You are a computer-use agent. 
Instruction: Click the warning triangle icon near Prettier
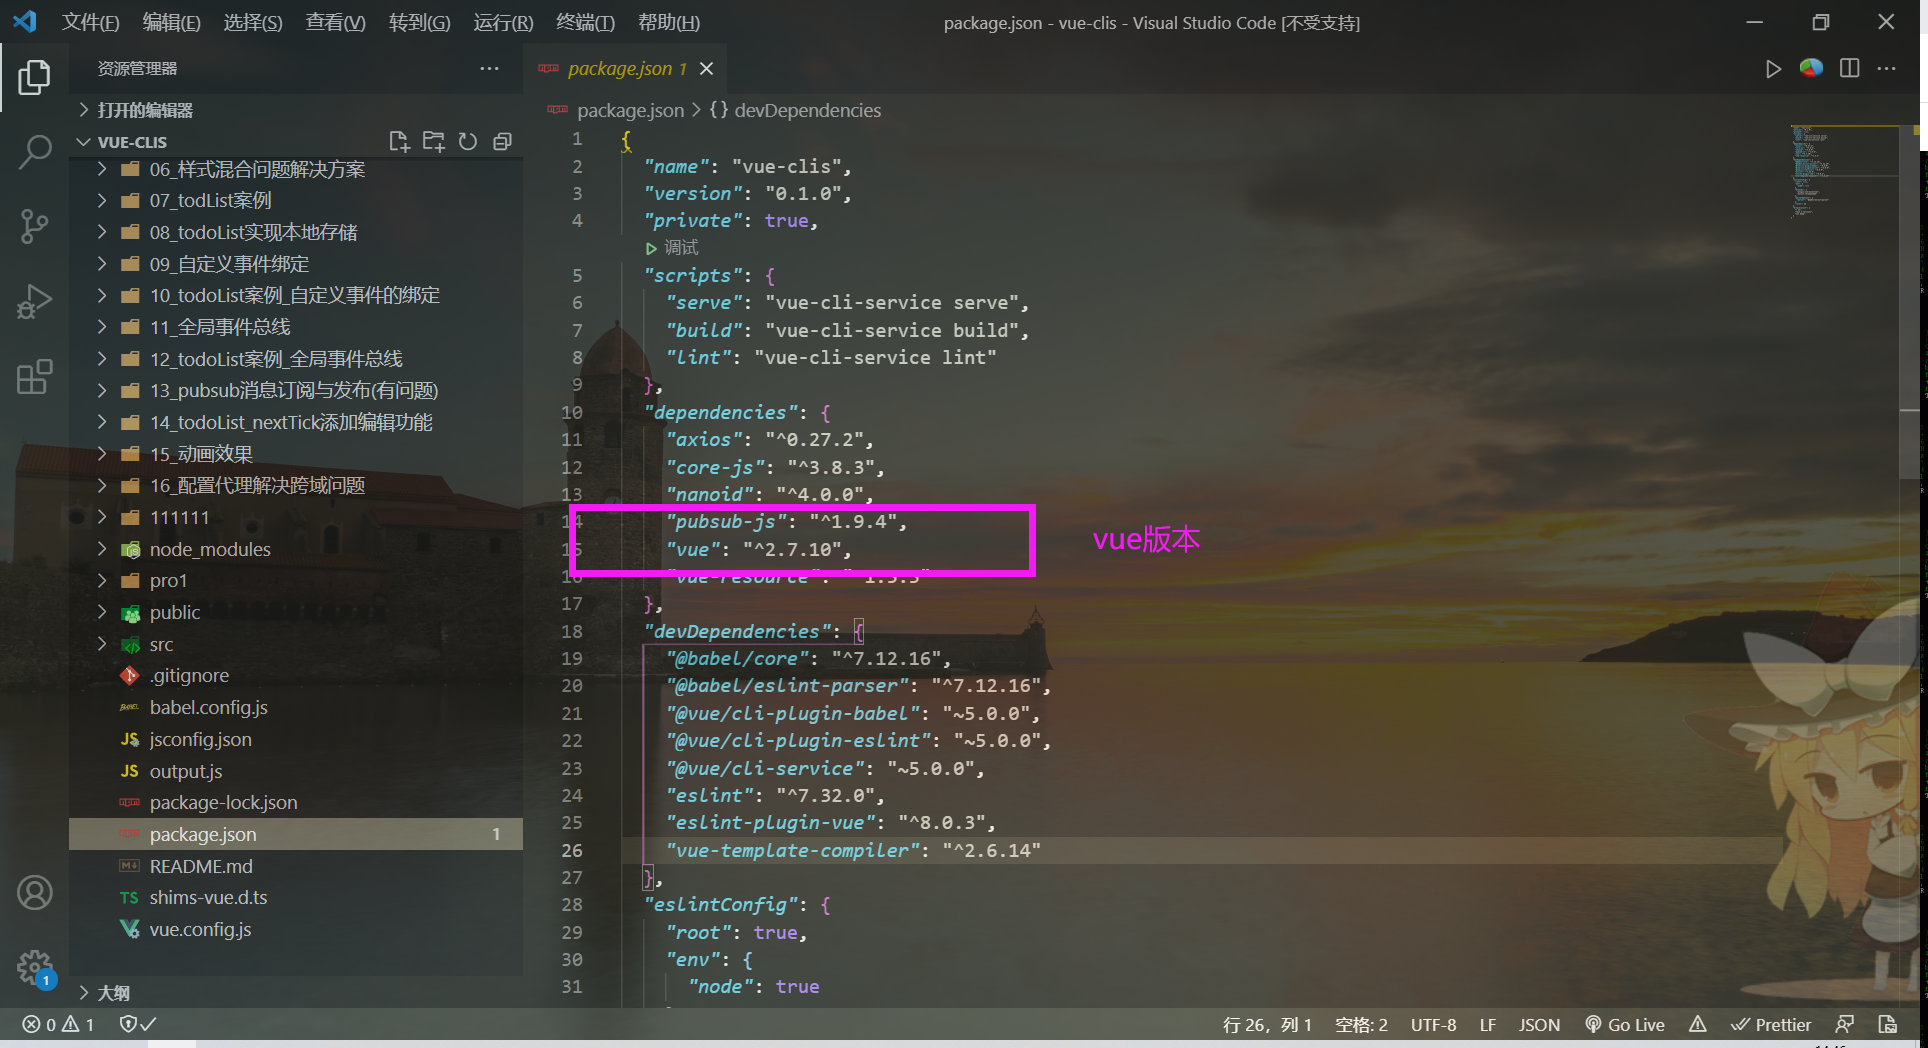[1698, 1024]
